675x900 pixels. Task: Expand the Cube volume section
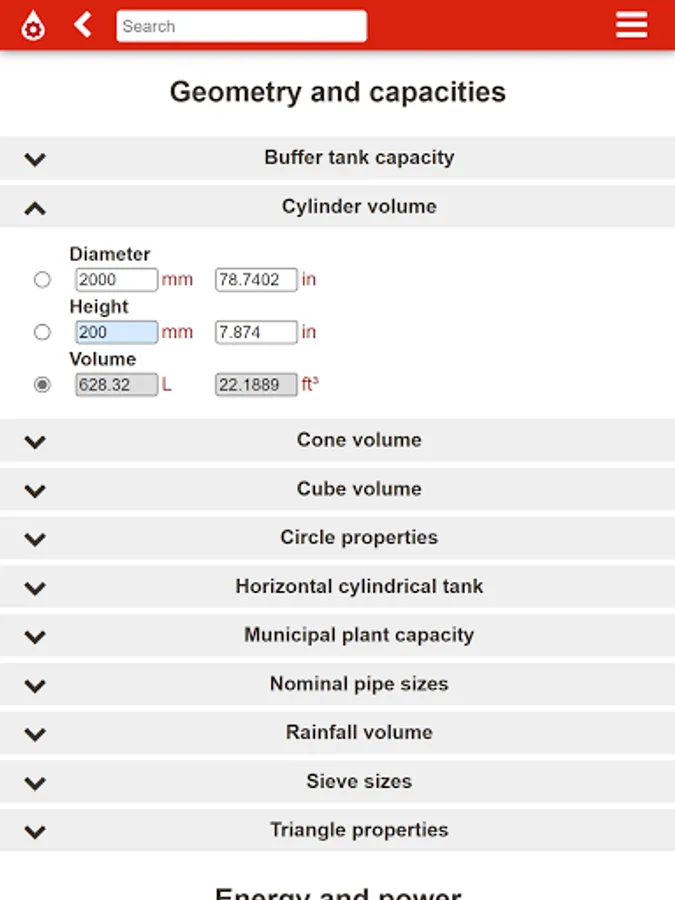[x=359, y=489]
